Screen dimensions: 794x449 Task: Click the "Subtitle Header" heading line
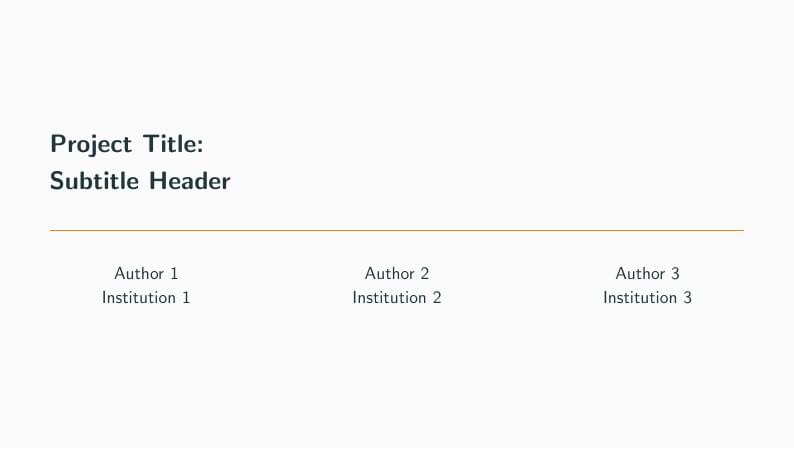[140, 182]
